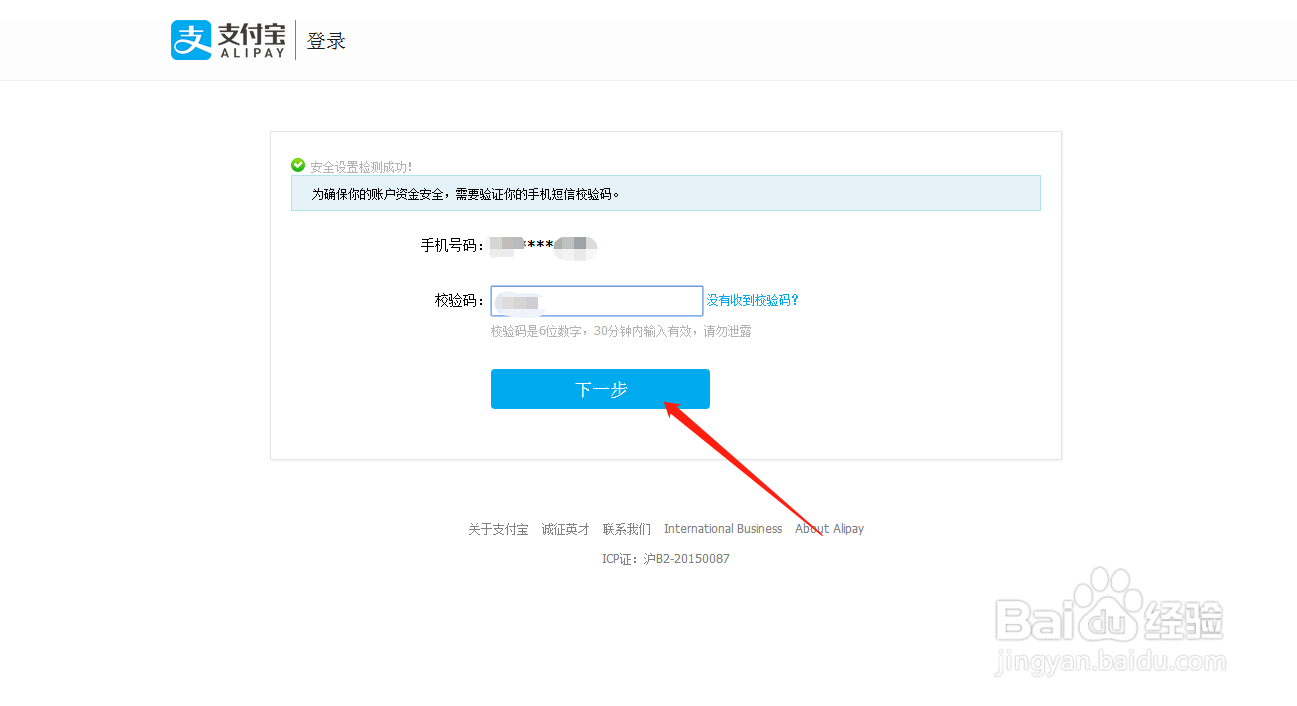Viewport: 1297px width, 706px height.
Task: Open the 联系我们 footer link
Action: click(627, 529)
